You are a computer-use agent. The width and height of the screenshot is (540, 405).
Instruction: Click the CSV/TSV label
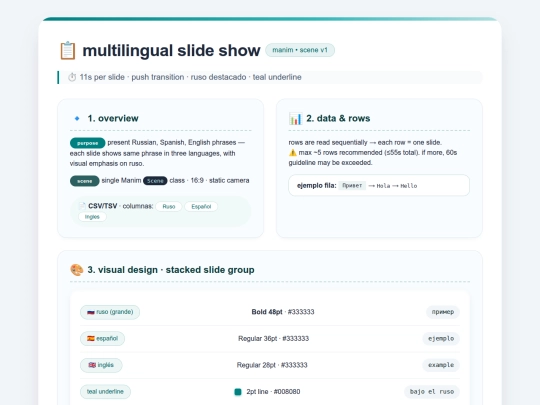tap(103, 206)
